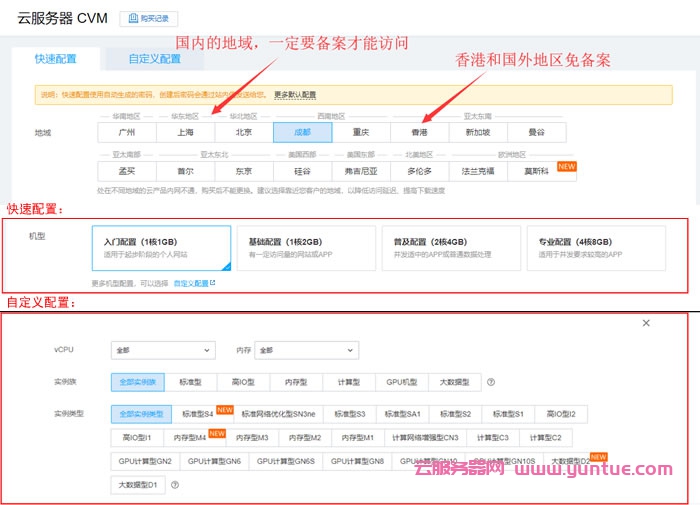The image size is (700, 505).
Task: Select 标准型S2 instance type
Action: coord(455,414)
